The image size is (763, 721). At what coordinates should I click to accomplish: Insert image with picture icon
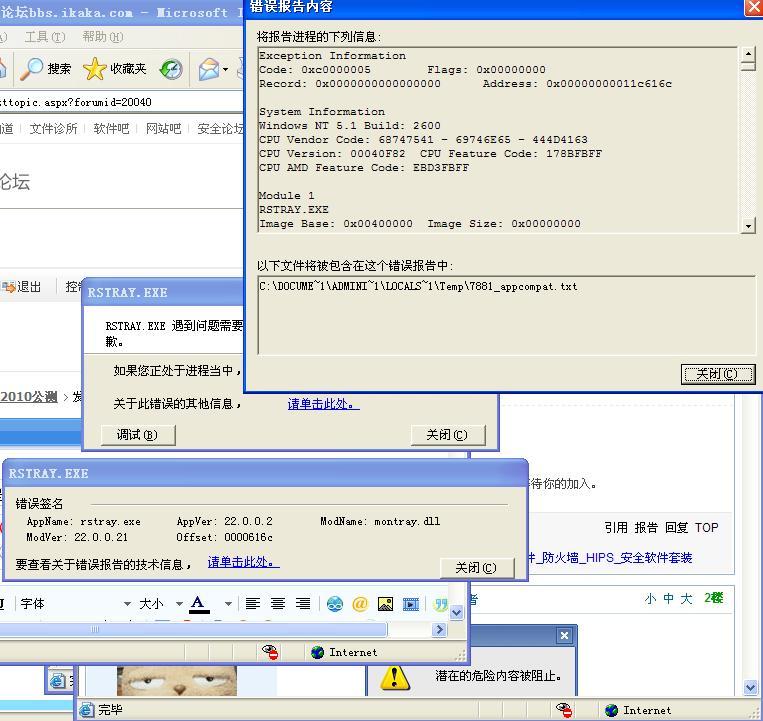coord(385,604)
